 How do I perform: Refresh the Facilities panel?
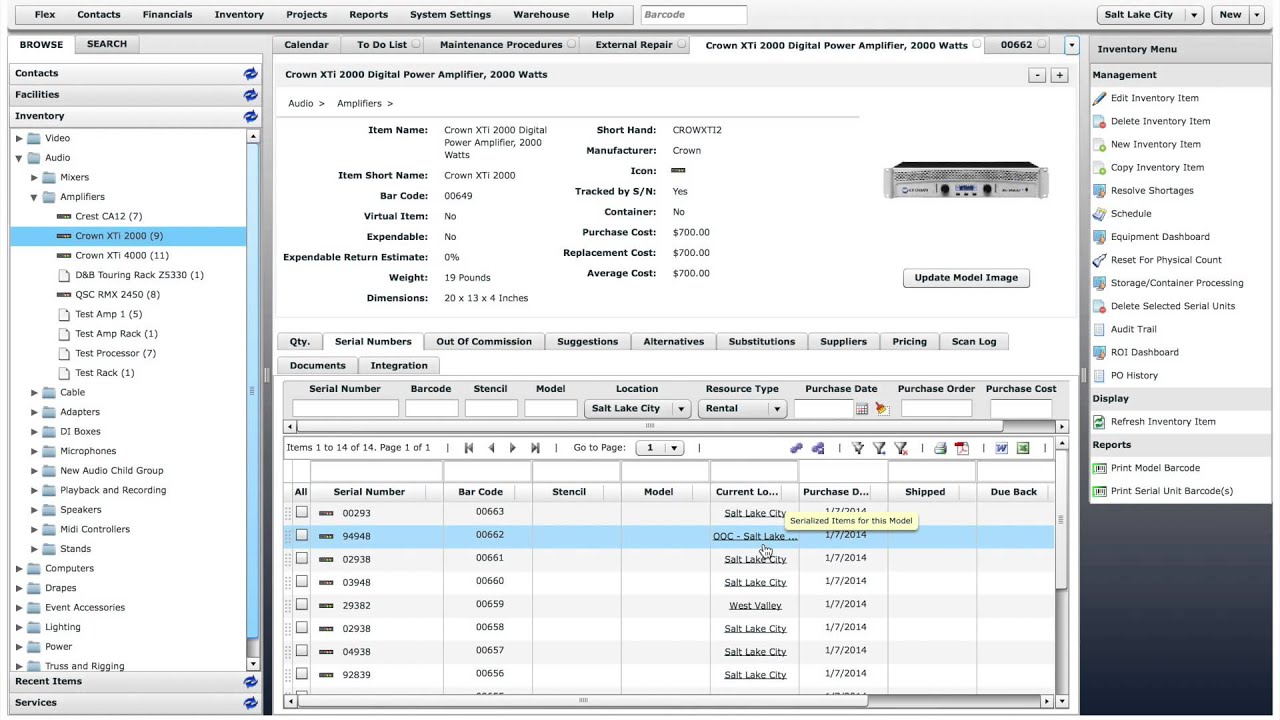[250, 95]
